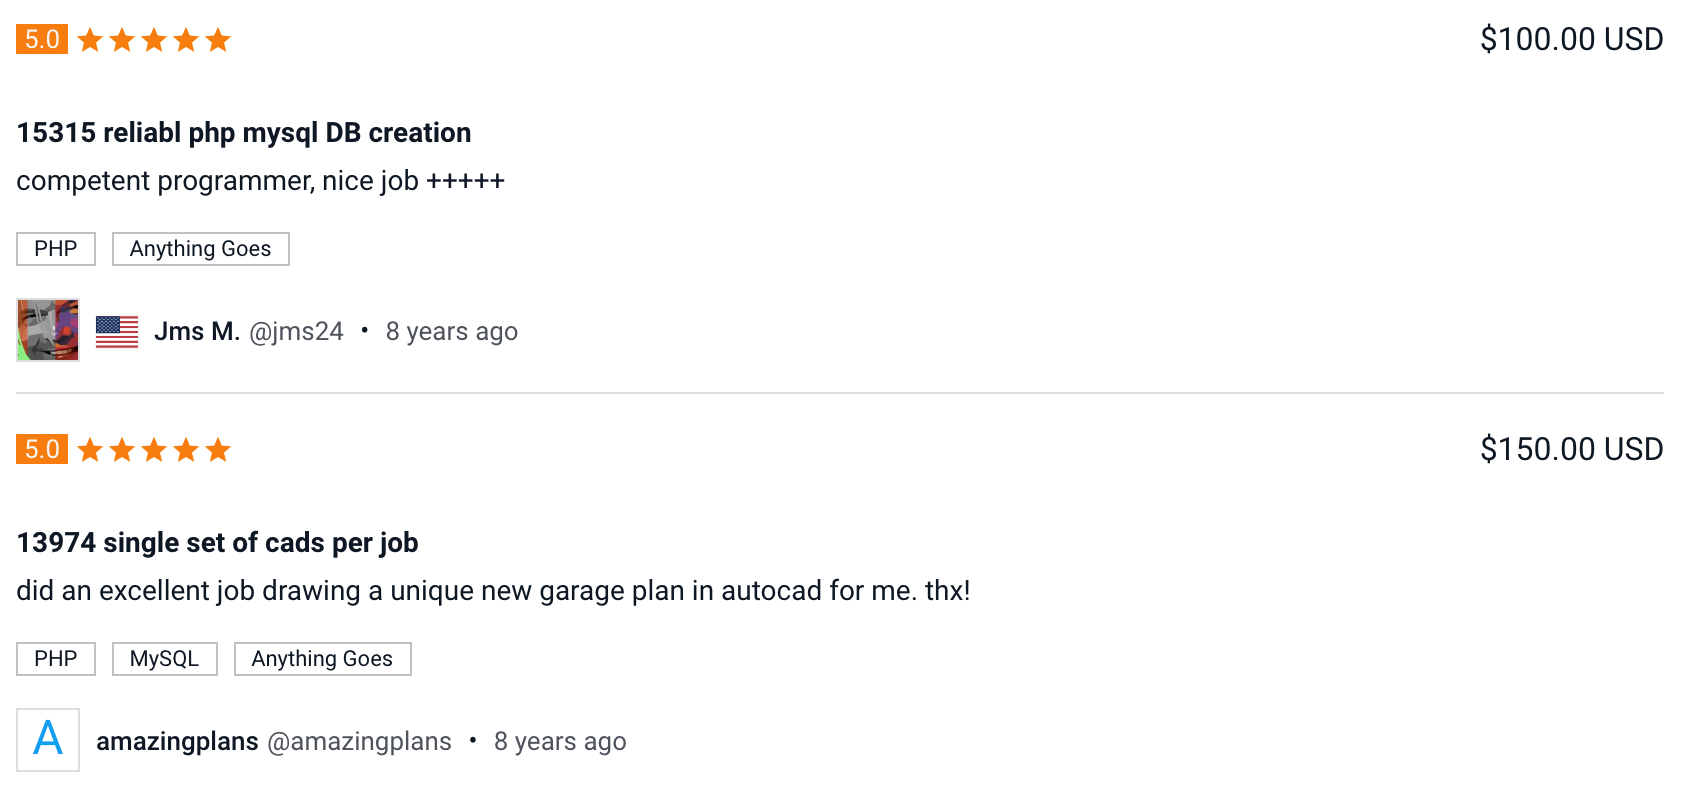1682x788 pixels.
Task: Select PHP tag under second review
Action: 56,659
